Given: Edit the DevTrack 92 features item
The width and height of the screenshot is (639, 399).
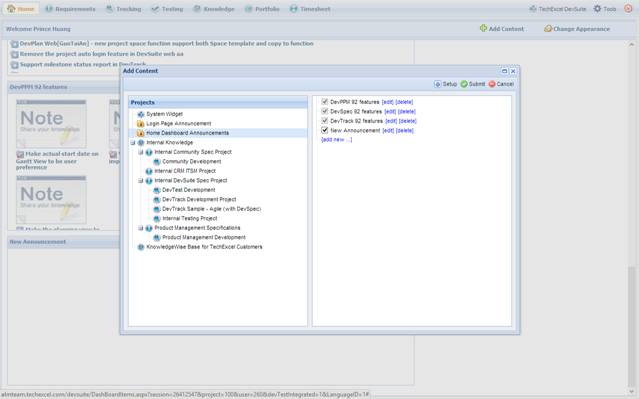Looking at the screenshot, I should pyautogui.click(x=391, y=121).
